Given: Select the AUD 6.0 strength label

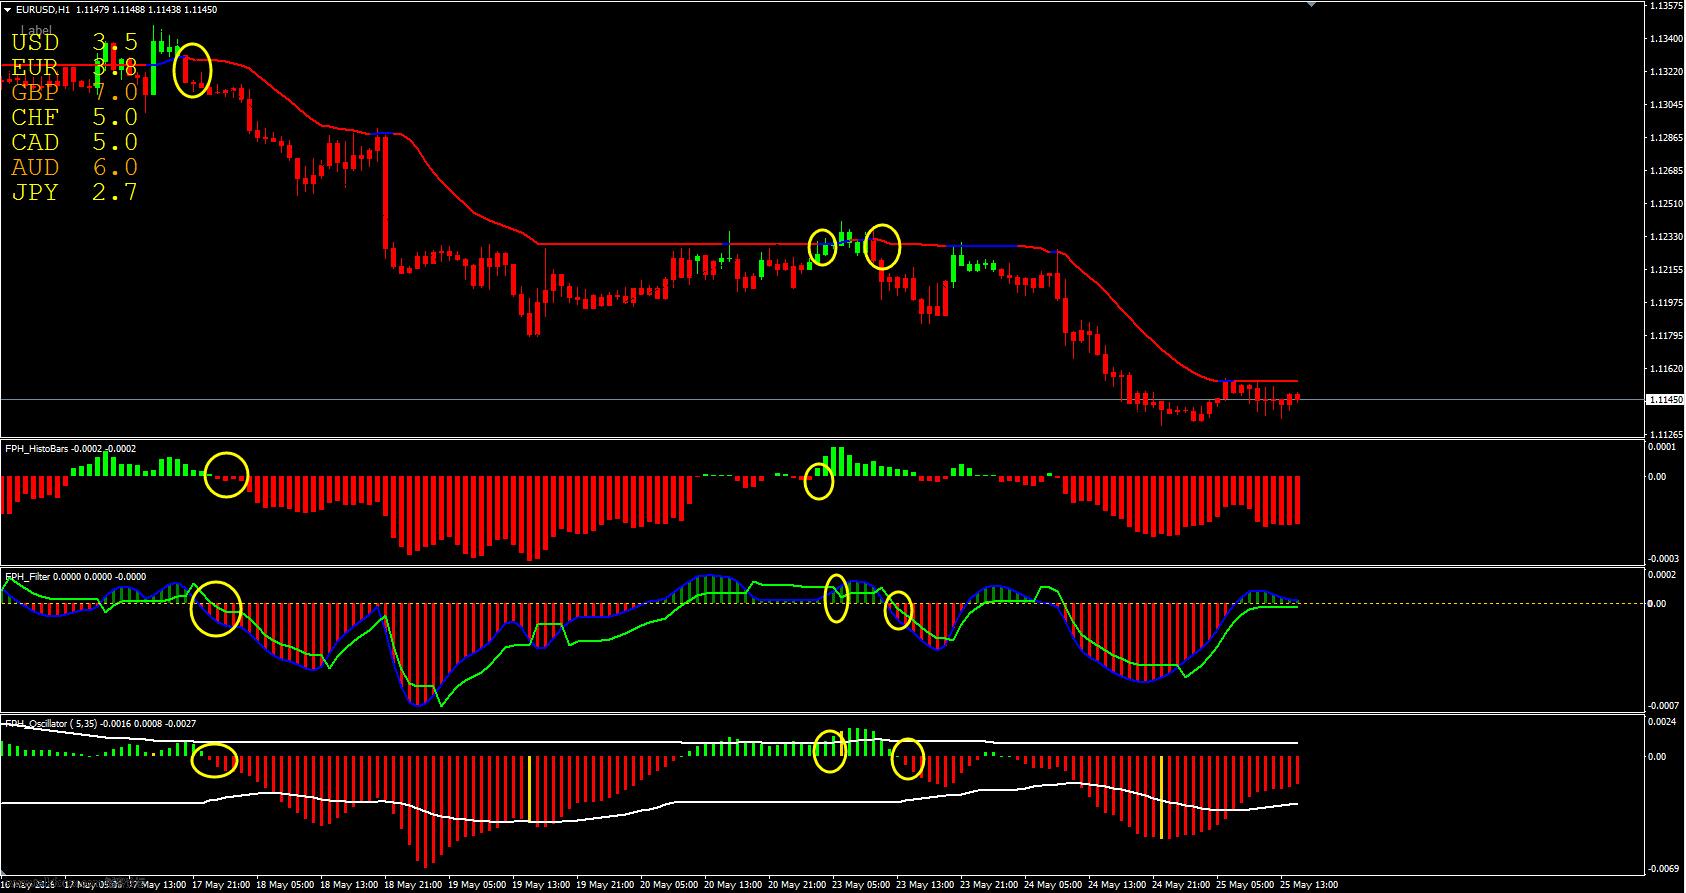Looking at the screenshot, I should pos(74,167).
